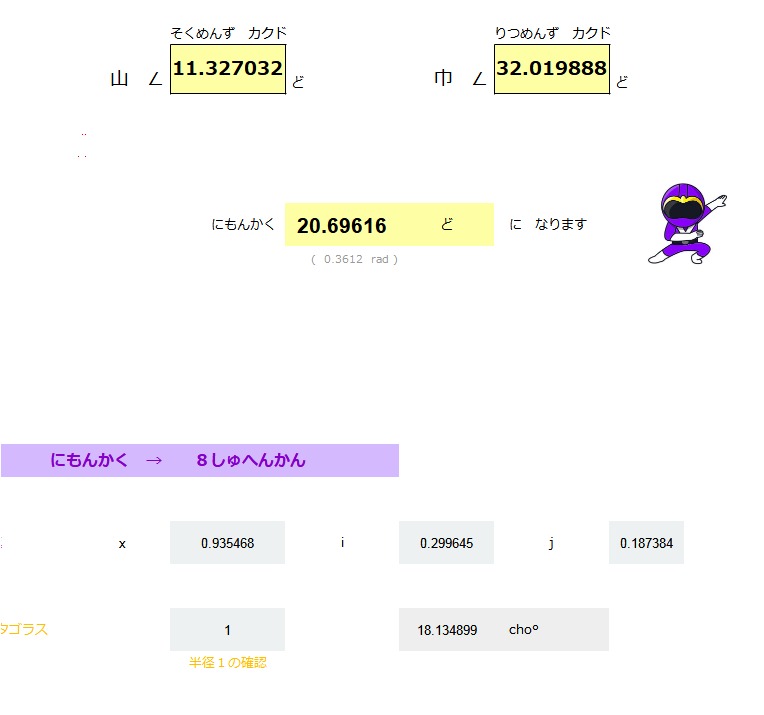The height and width of the screenshot is (715, 764).
Task: Click the そくめんず カクド label
Action: [x=228, y=33]
